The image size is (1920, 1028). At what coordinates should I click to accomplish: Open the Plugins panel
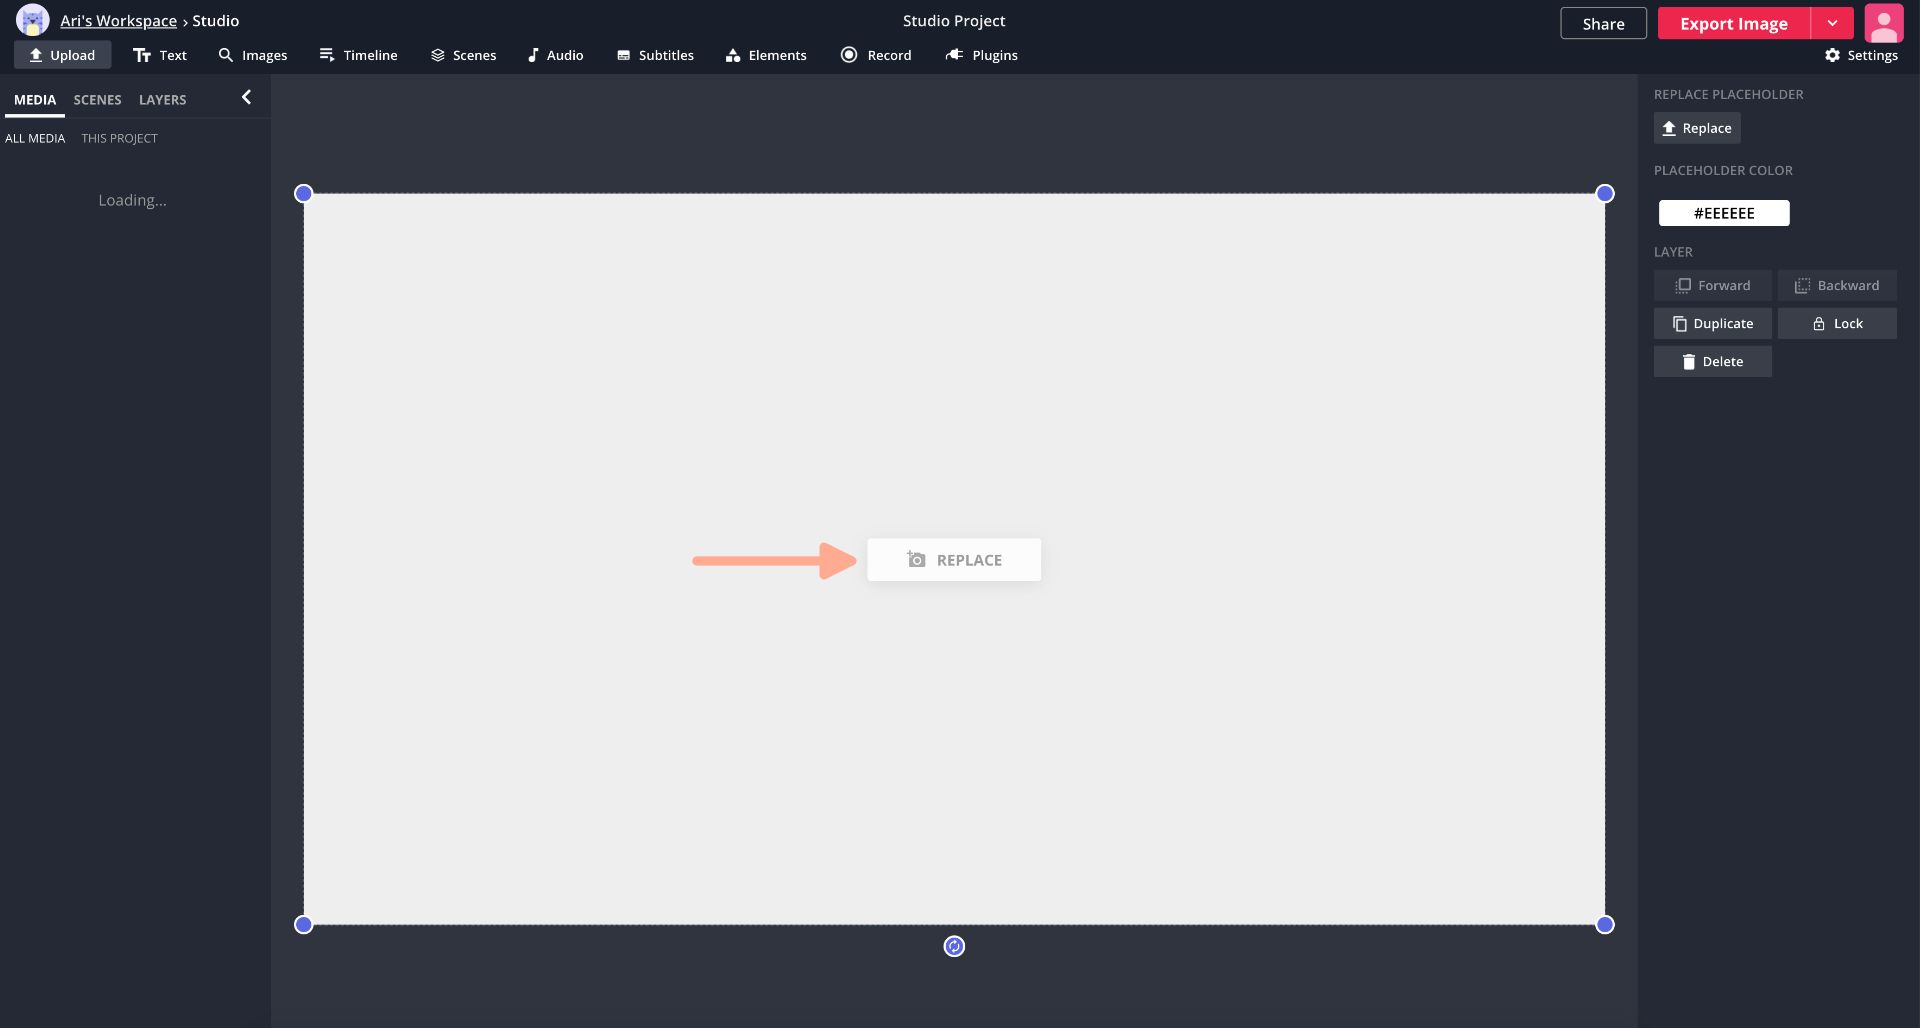[x=981, y=55]
